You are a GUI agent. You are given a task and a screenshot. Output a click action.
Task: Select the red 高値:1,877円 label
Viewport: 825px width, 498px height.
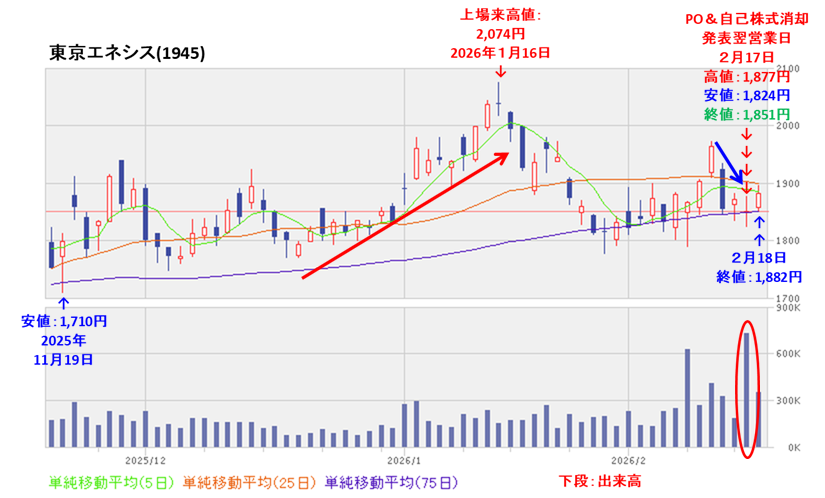click(746, 77)
